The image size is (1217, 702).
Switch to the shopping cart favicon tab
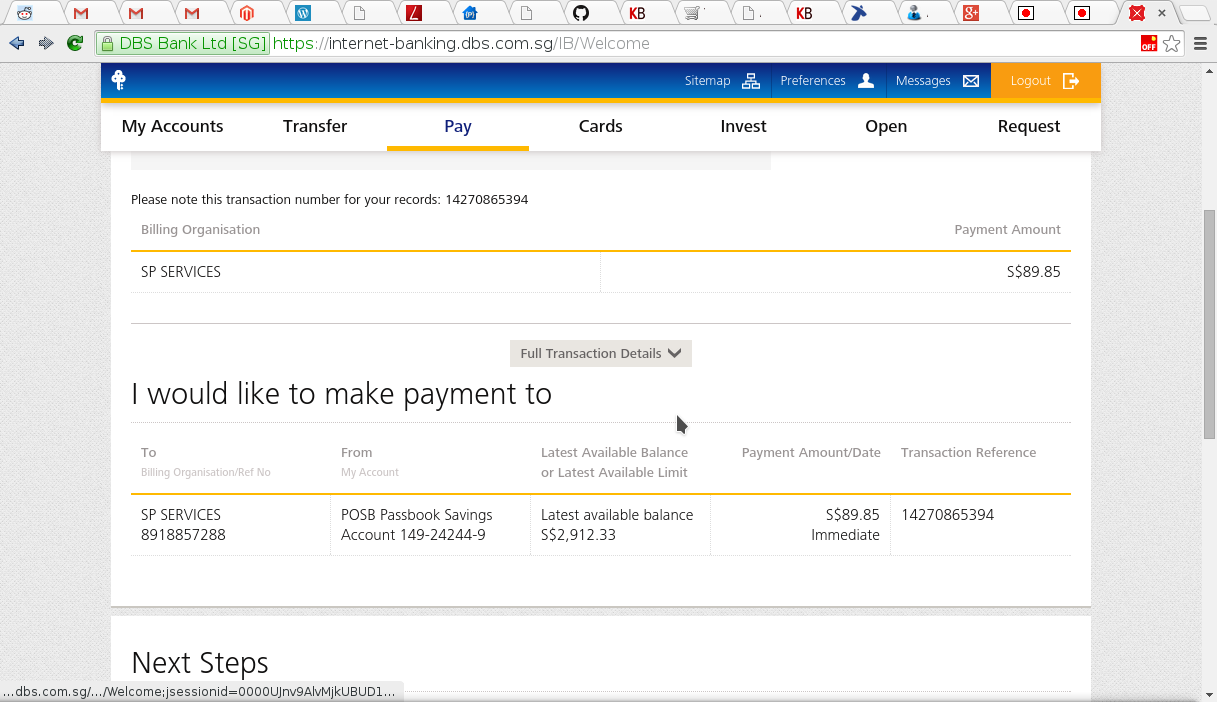(x=692, y=13)
